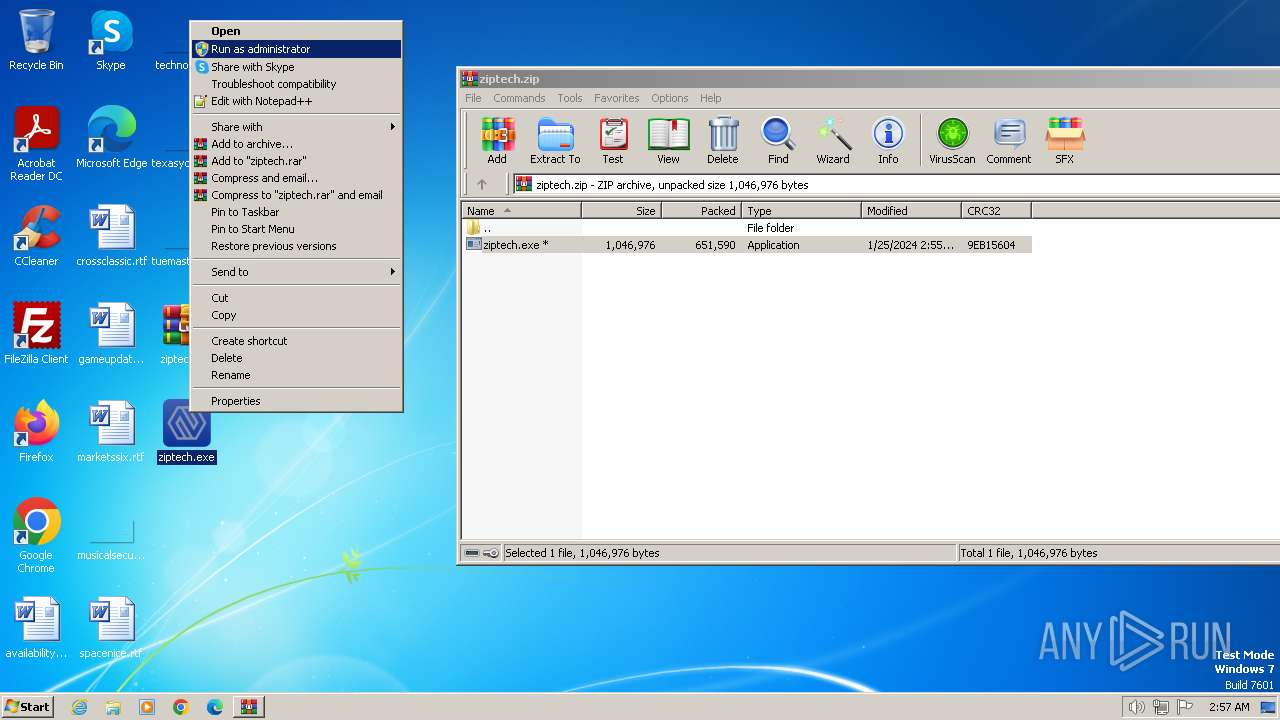Click the Delete trash icon in WinRAR
1280x720 pixels.
[x=723, y=141]
